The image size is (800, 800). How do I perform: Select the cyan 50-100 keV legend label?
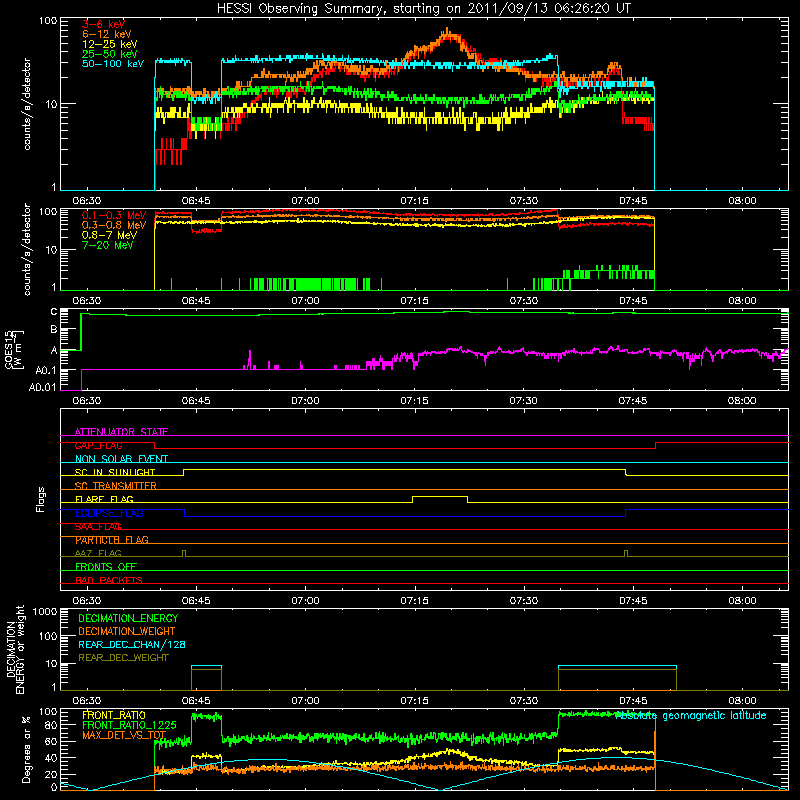click(x=113, y=63)
